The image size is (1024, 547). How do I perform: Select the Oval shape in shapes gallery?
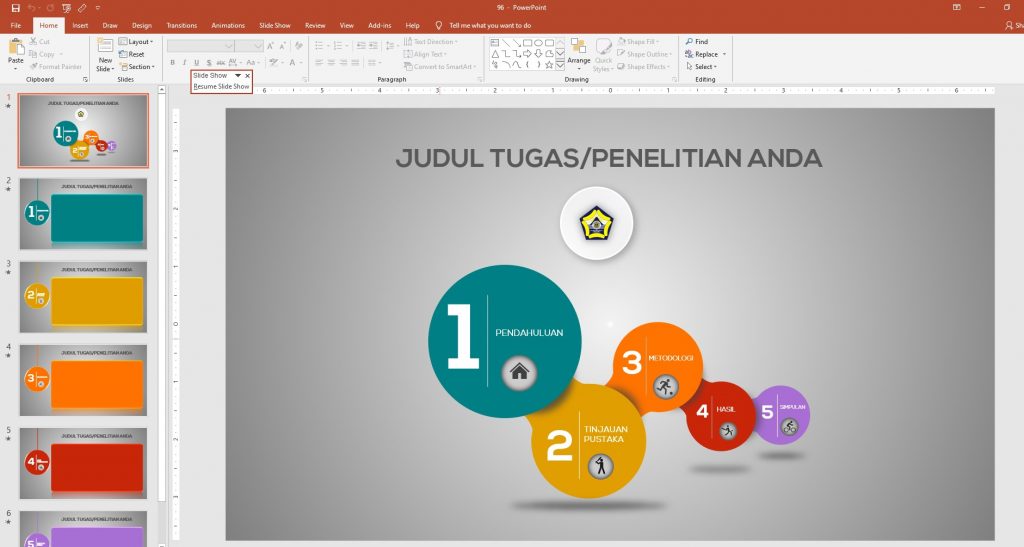click(x=538, y=43)
